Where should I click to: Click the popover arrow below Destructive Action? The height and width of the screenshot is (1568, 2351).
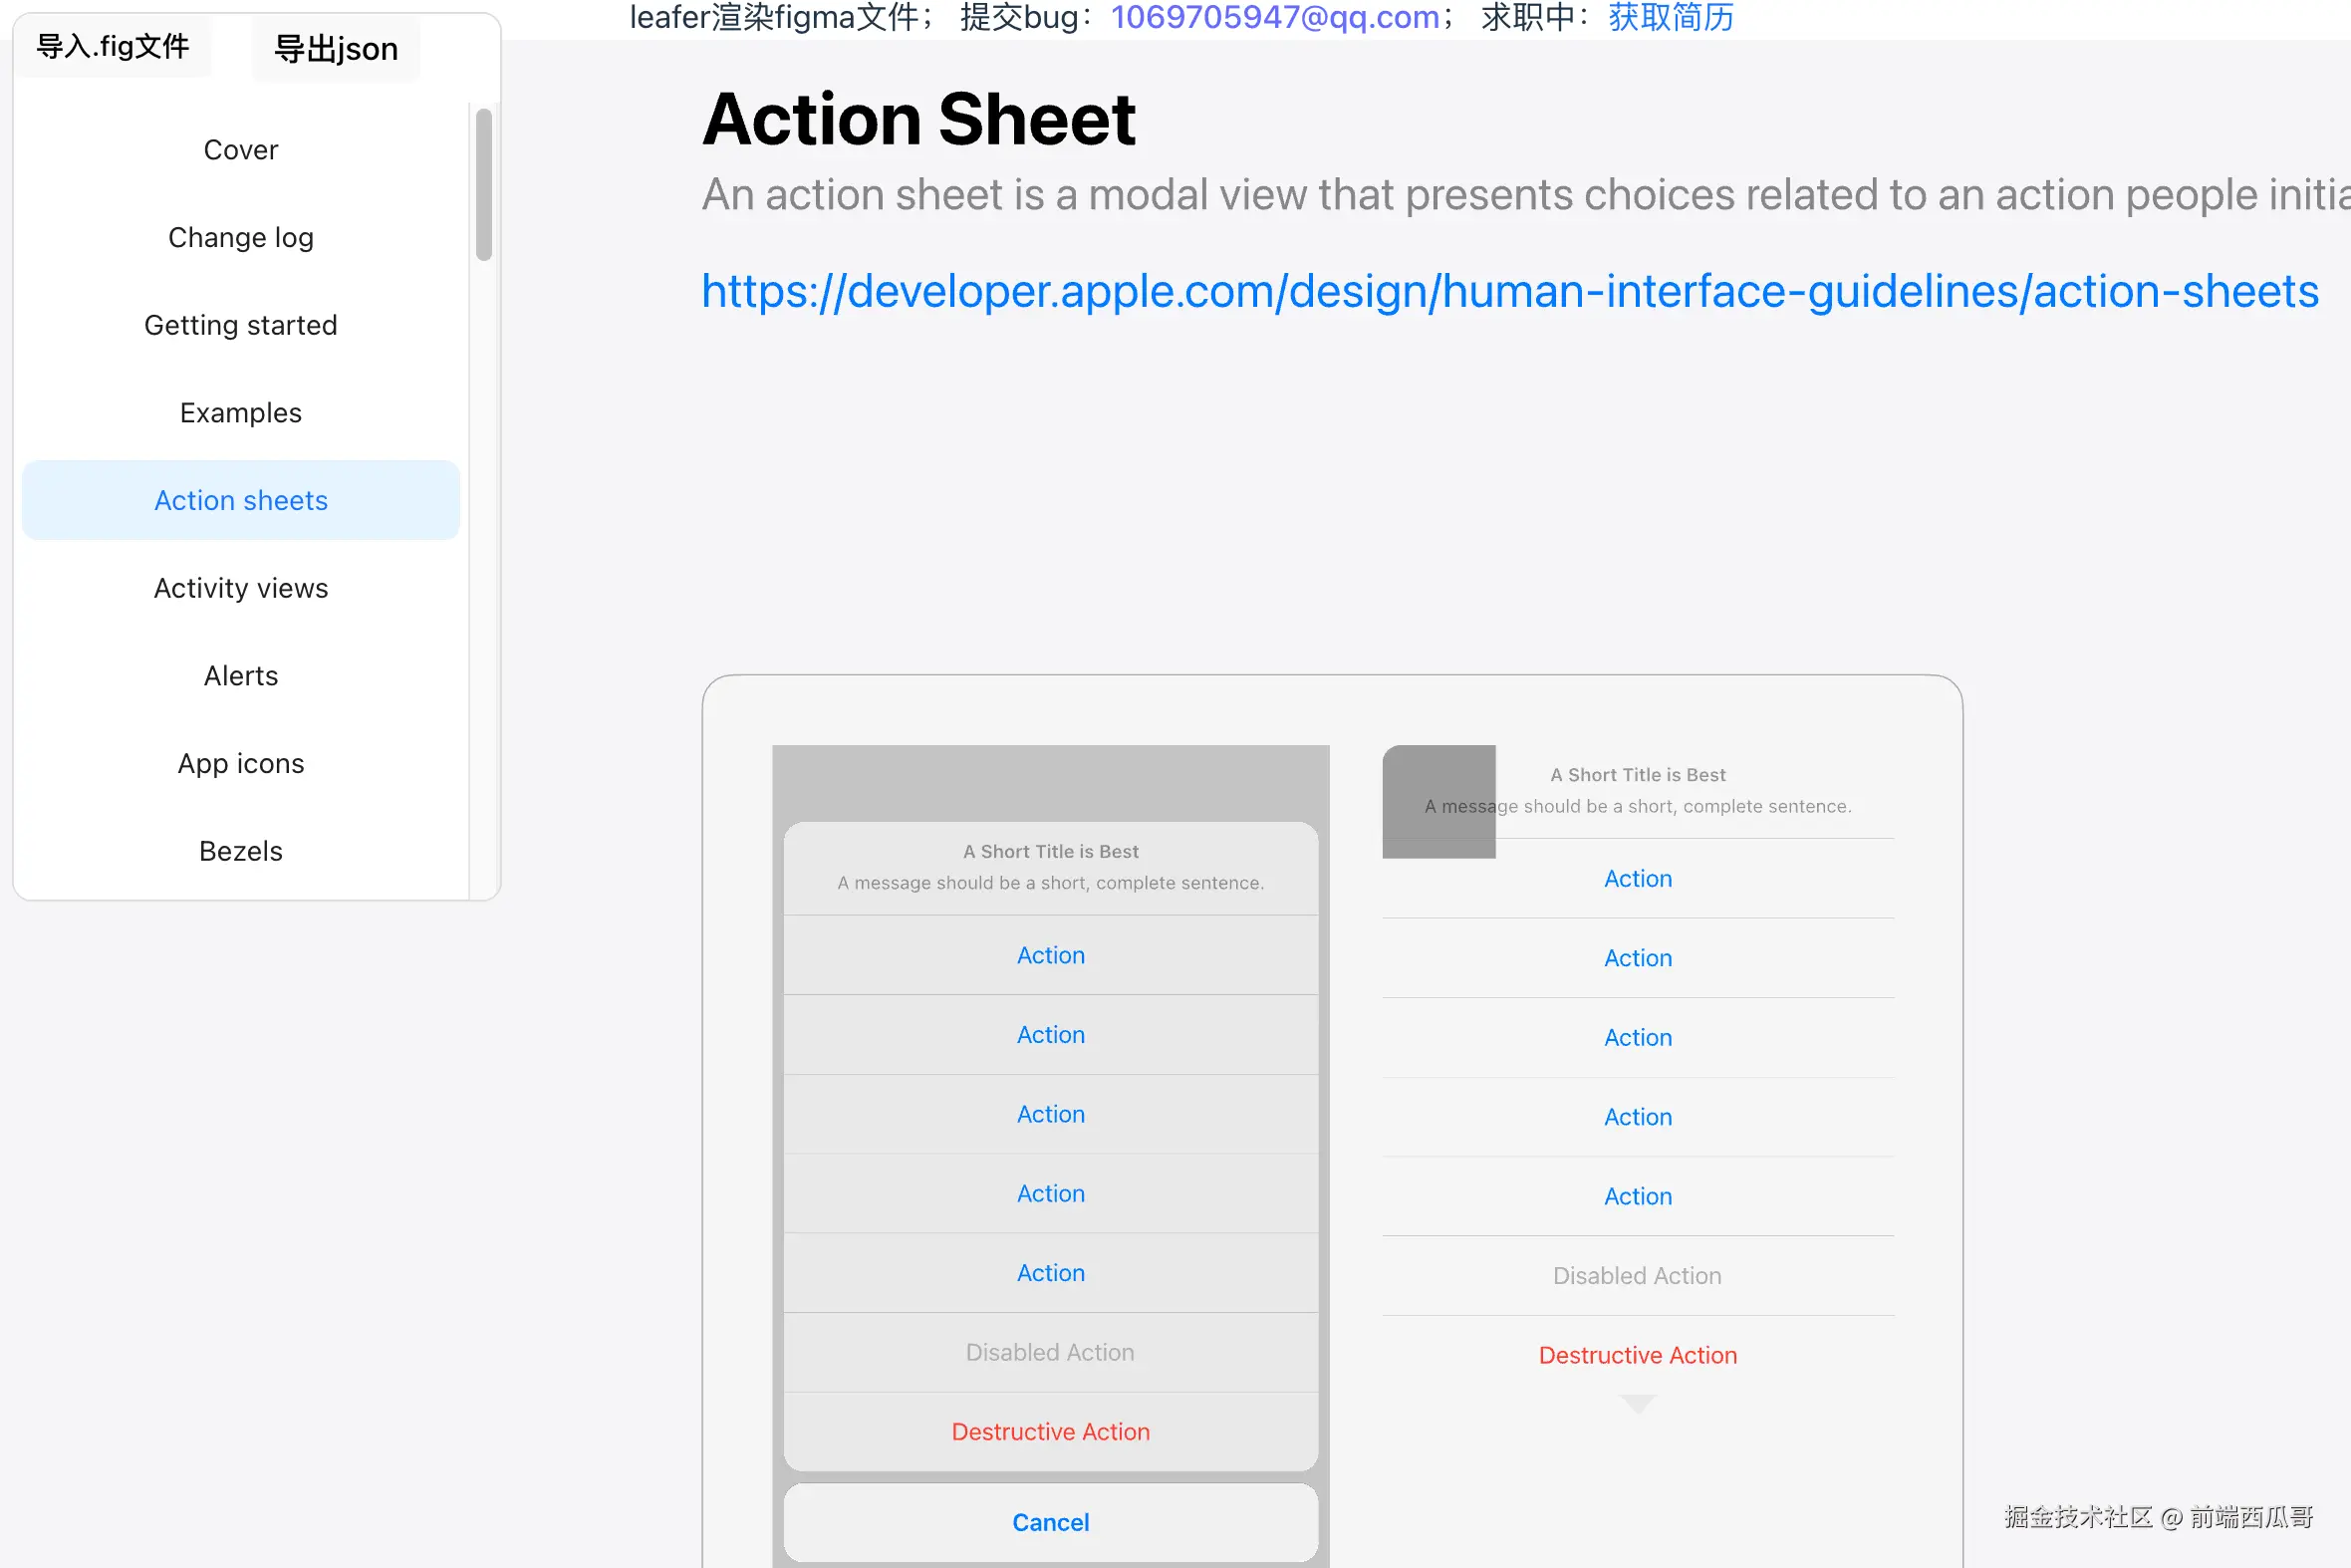[1637, 1404]
